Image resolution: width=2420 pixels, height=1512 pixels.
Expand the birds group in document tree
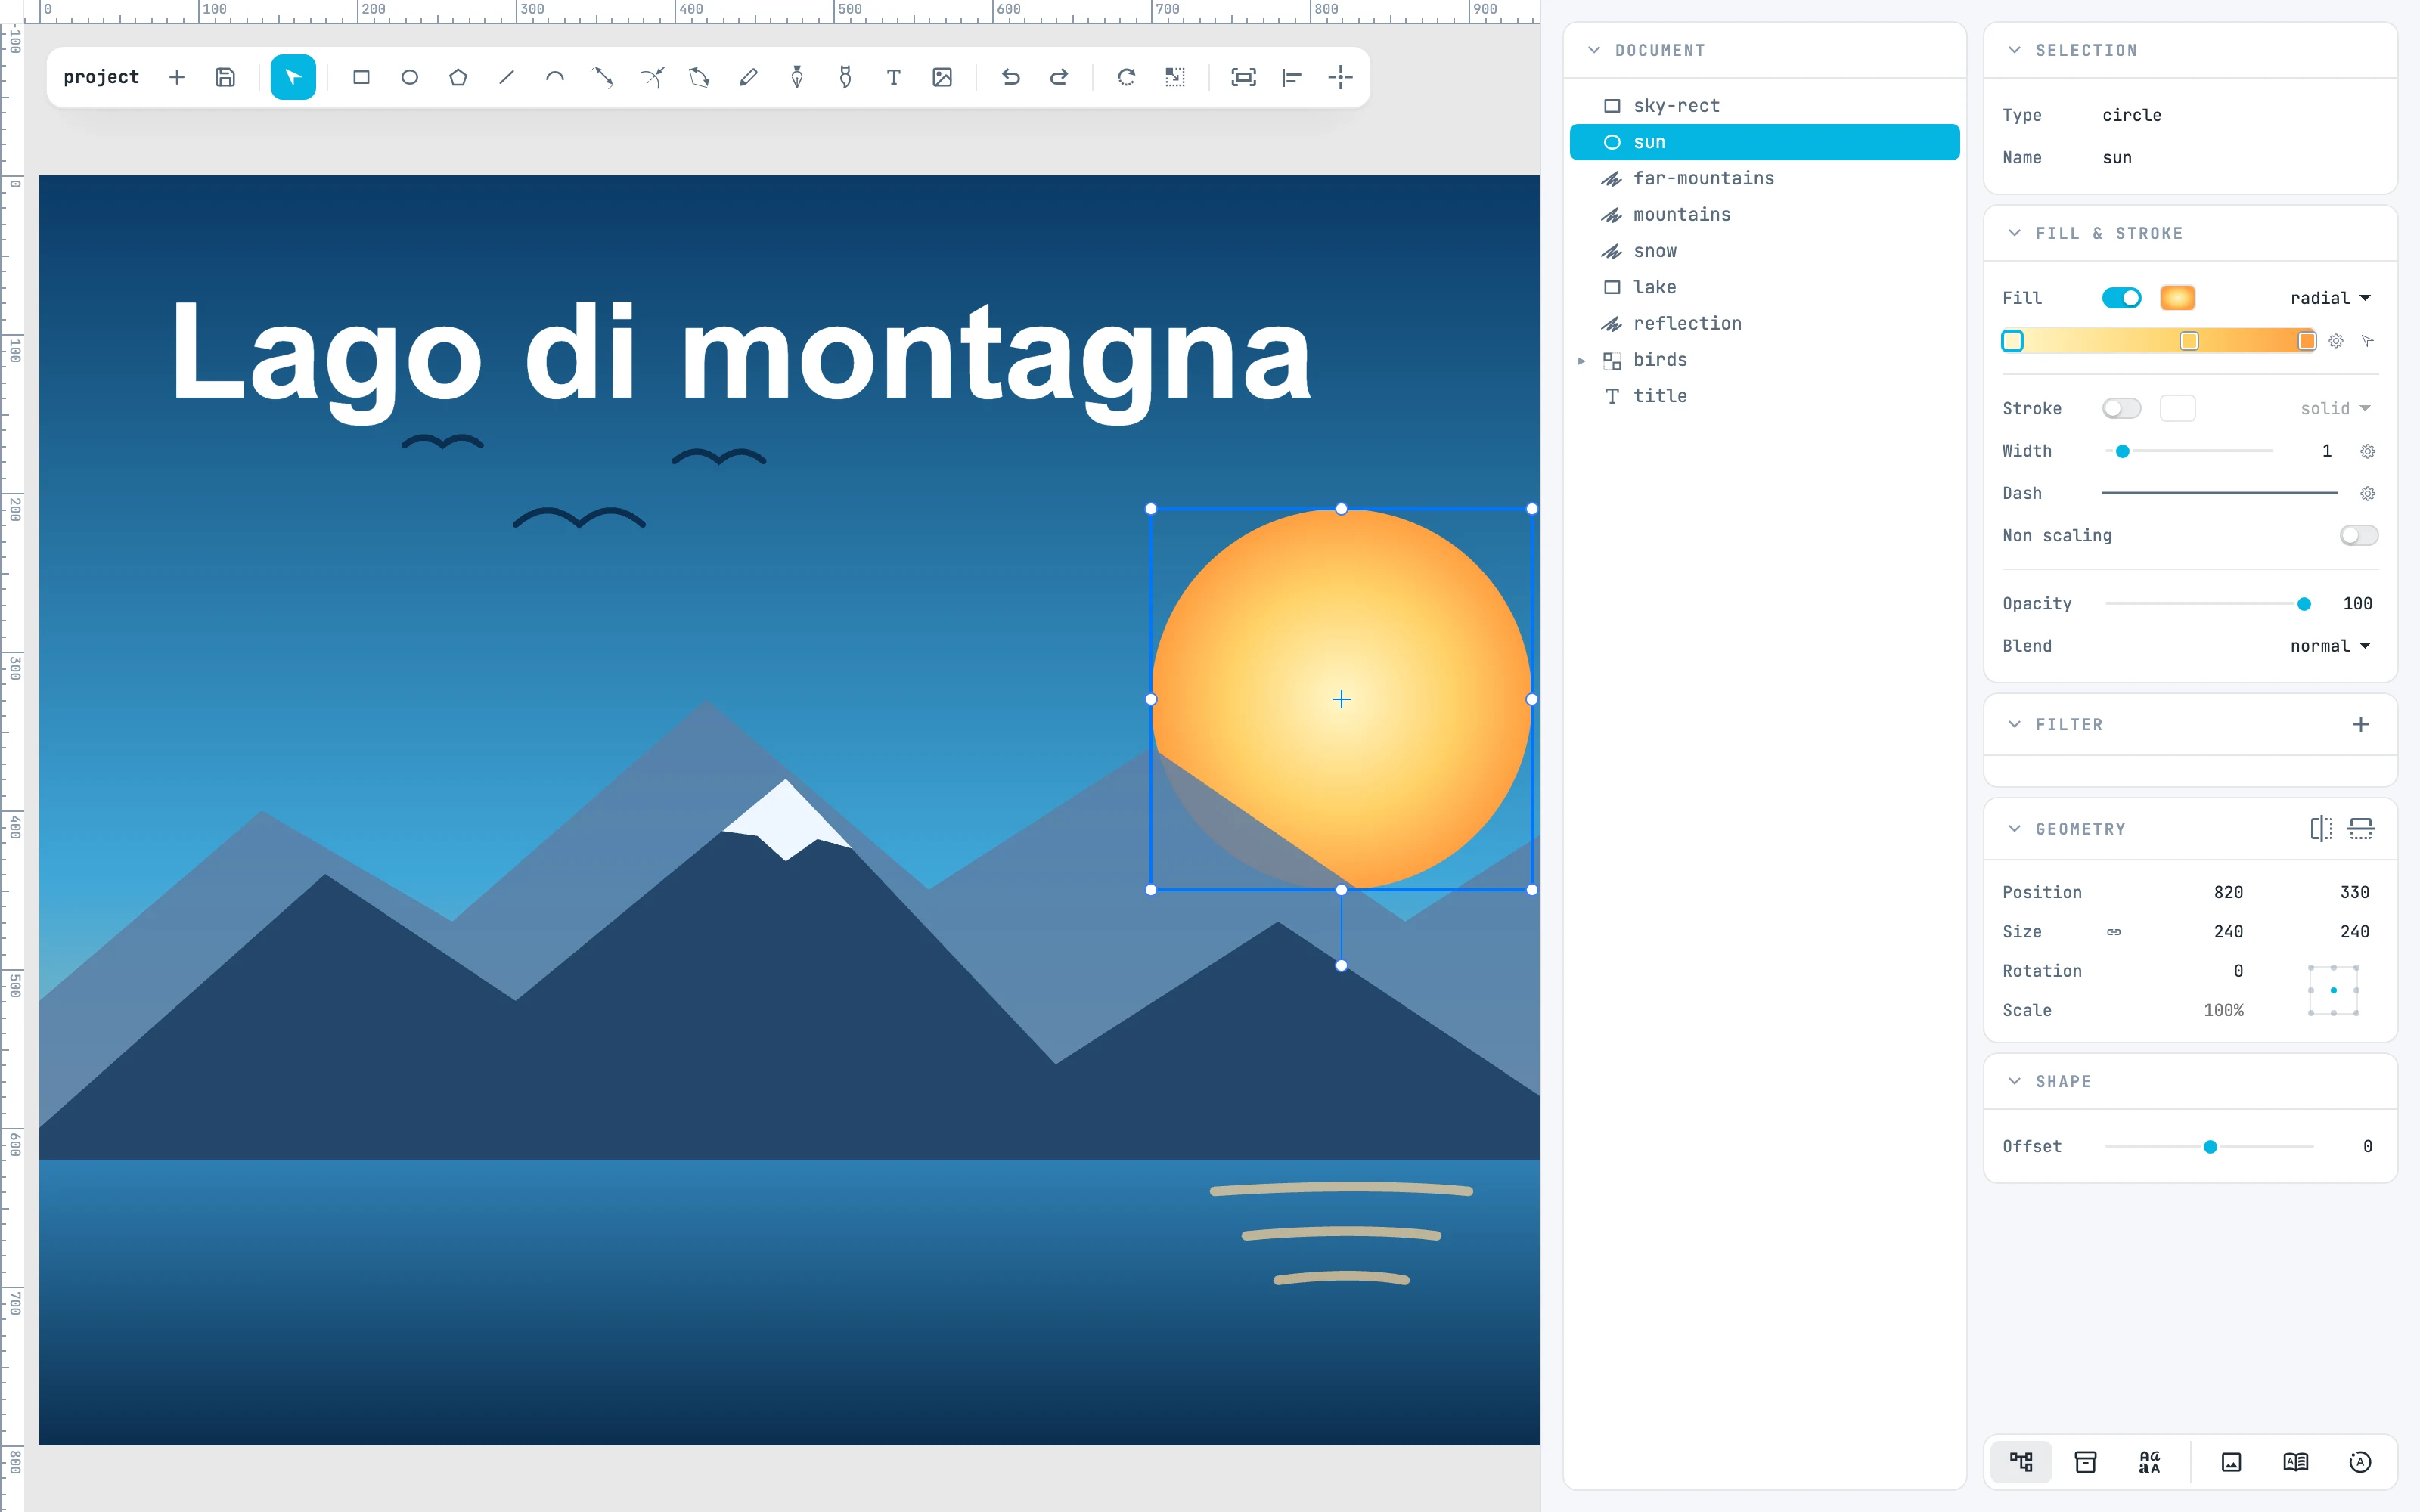[1582, 360]
